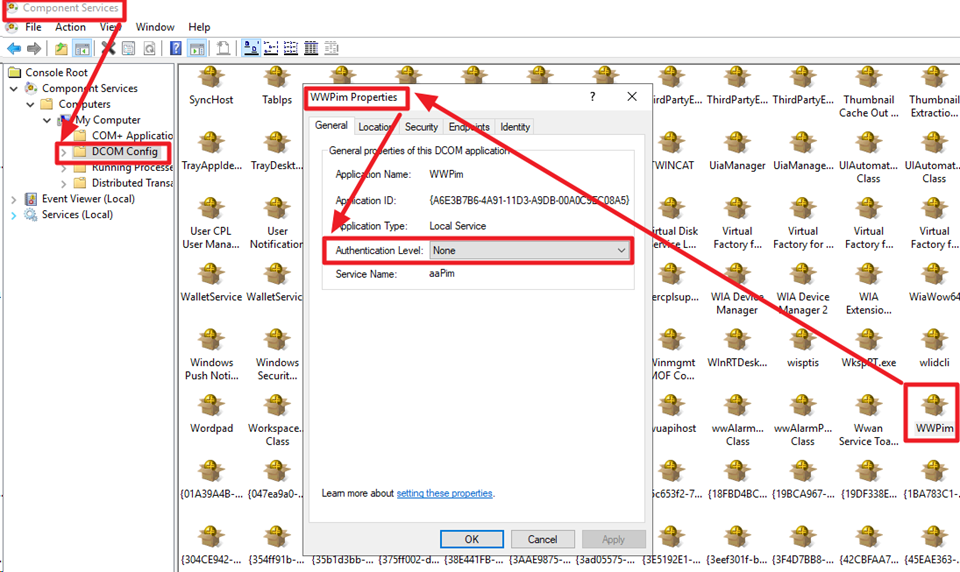Expand the Running Processes tree node
Viewport: 960px width, 572px height.
click(63, 167)
